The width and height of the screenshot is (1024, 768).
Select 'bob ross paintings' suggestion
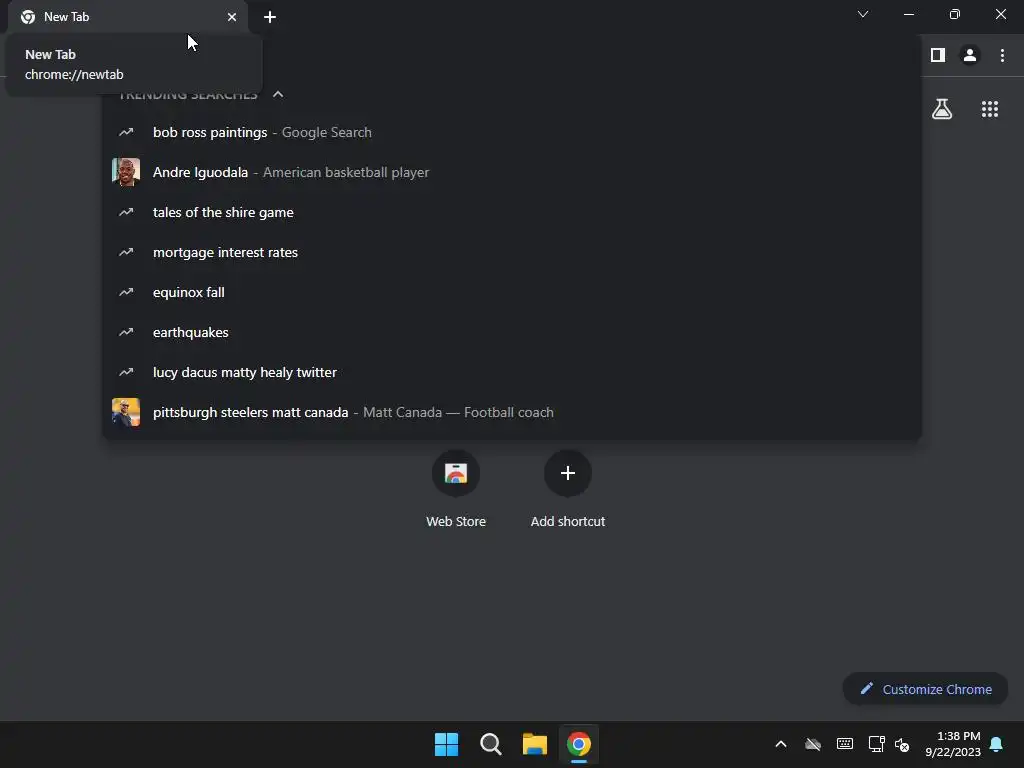[512, 133]
